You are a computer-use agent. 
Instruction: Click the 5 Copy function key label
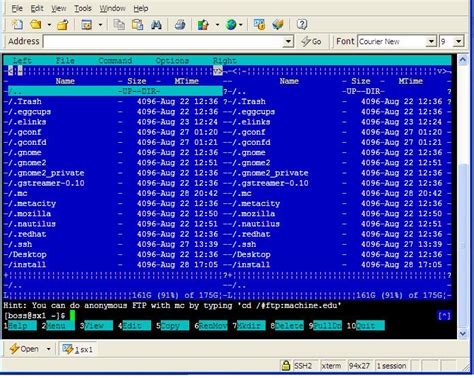coord(173,326)
